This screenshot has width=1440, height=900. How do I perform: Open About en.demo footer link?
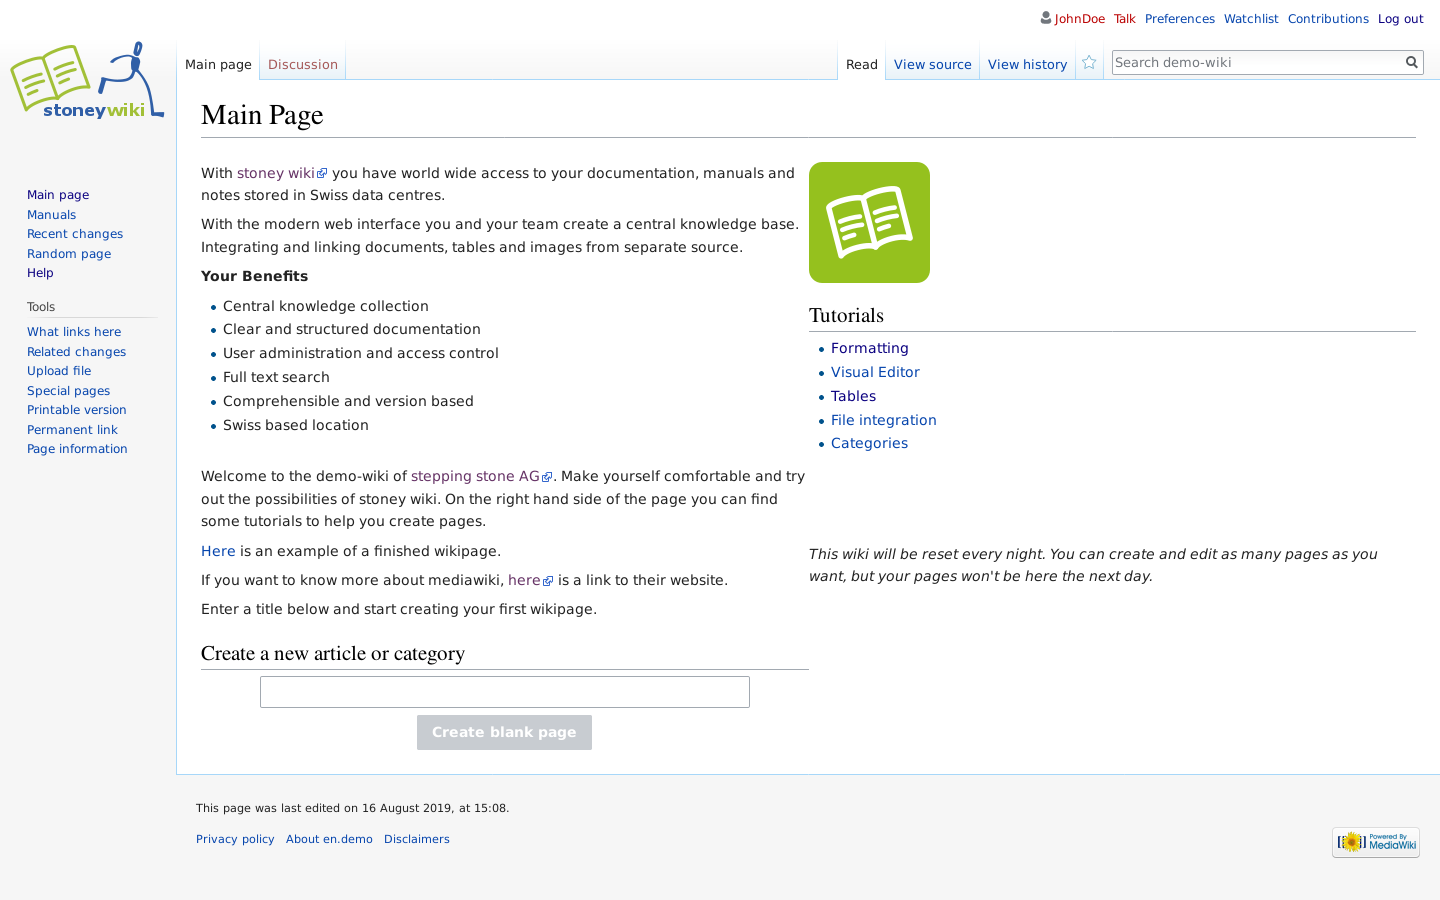click(x=329, y=839)
